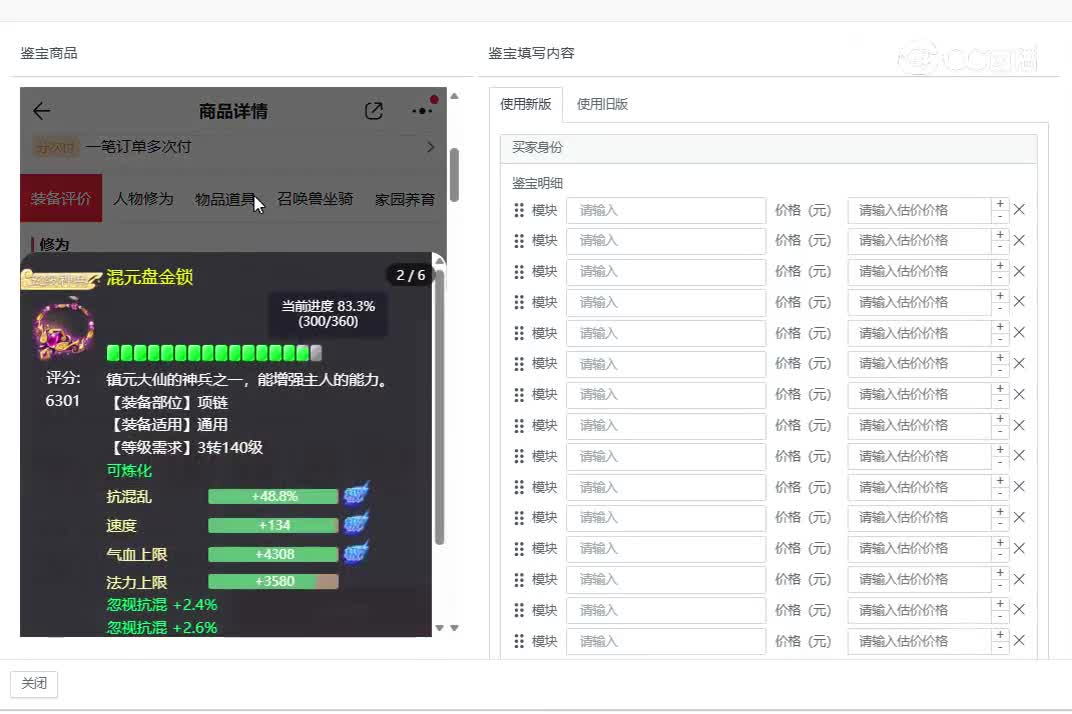
Task: Click the green 当前进度 segmented progress bar
Action: click(214, 353)
